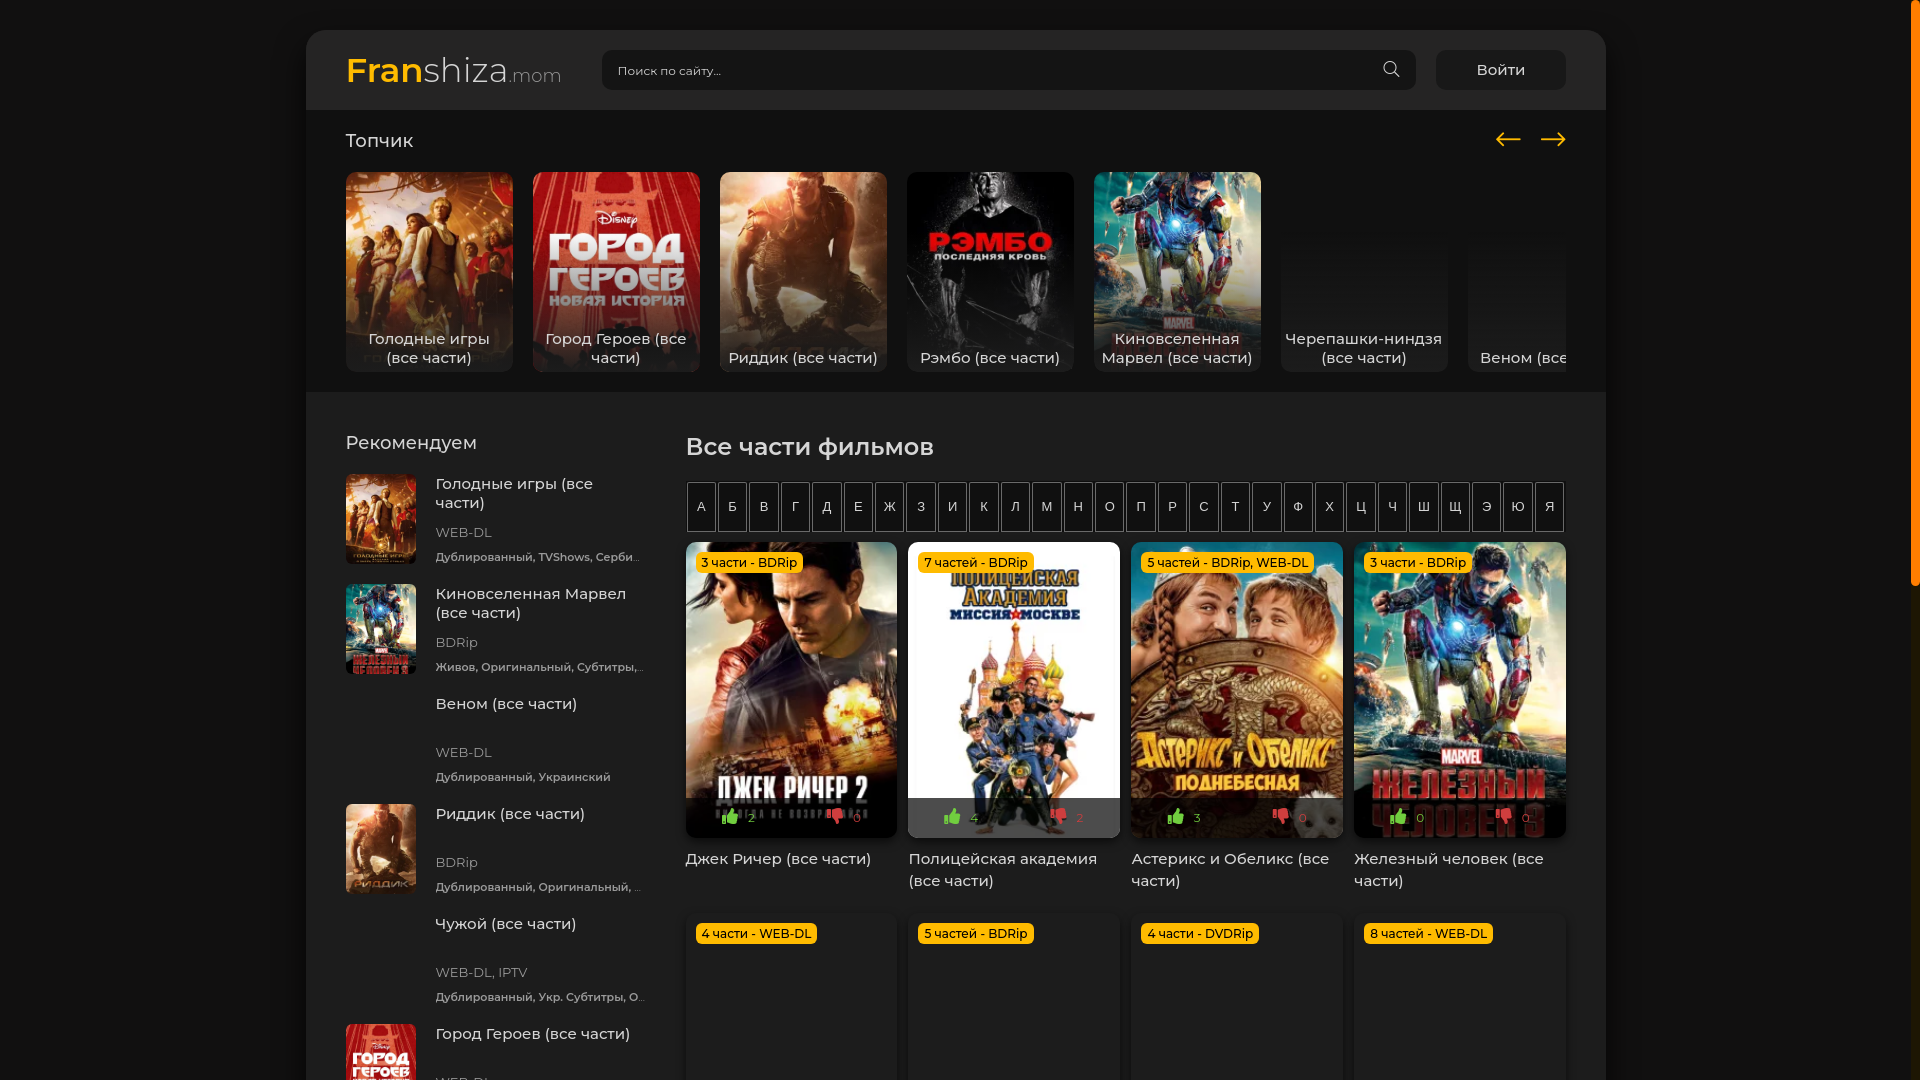Click the next arrow in Топчик carousel
Screen dimensions: 1920x1080
pos(1553,139)
